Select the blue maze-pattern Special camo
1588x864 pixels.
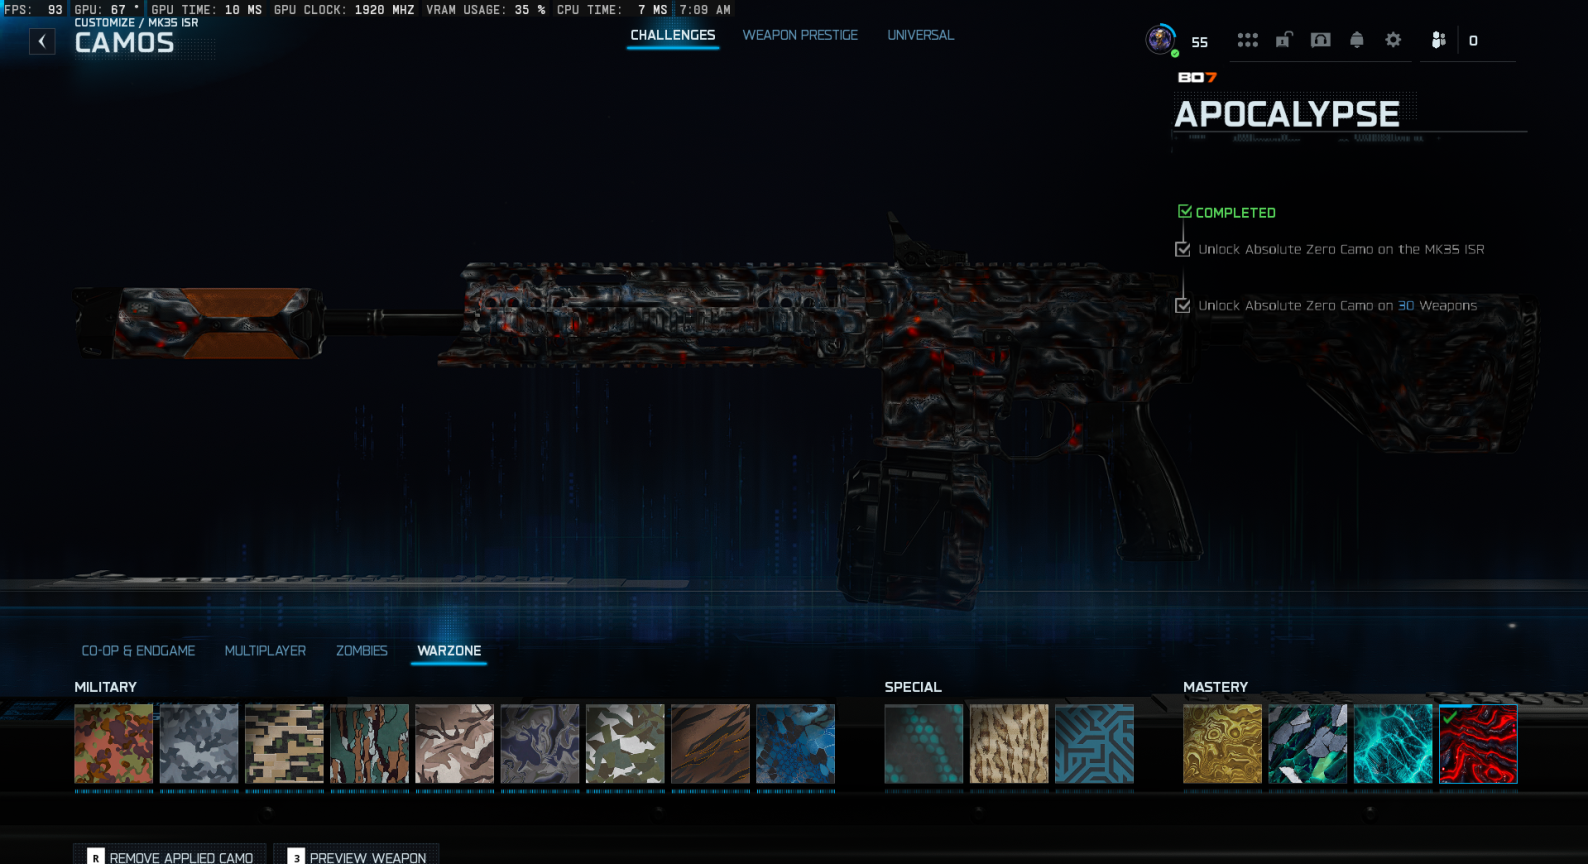coord(1095,744)
